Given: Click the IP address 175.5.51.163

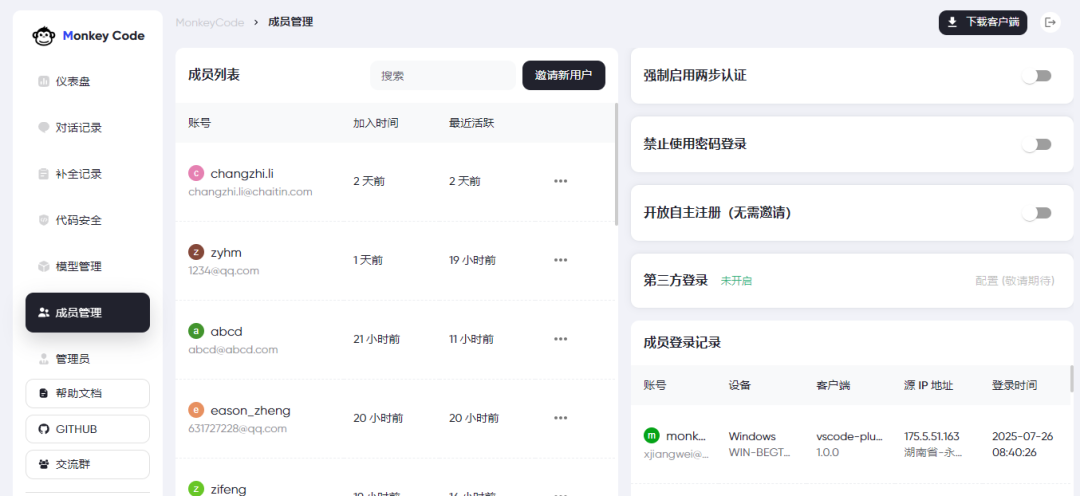Looking at the screenshot, I should pos(932,437).
